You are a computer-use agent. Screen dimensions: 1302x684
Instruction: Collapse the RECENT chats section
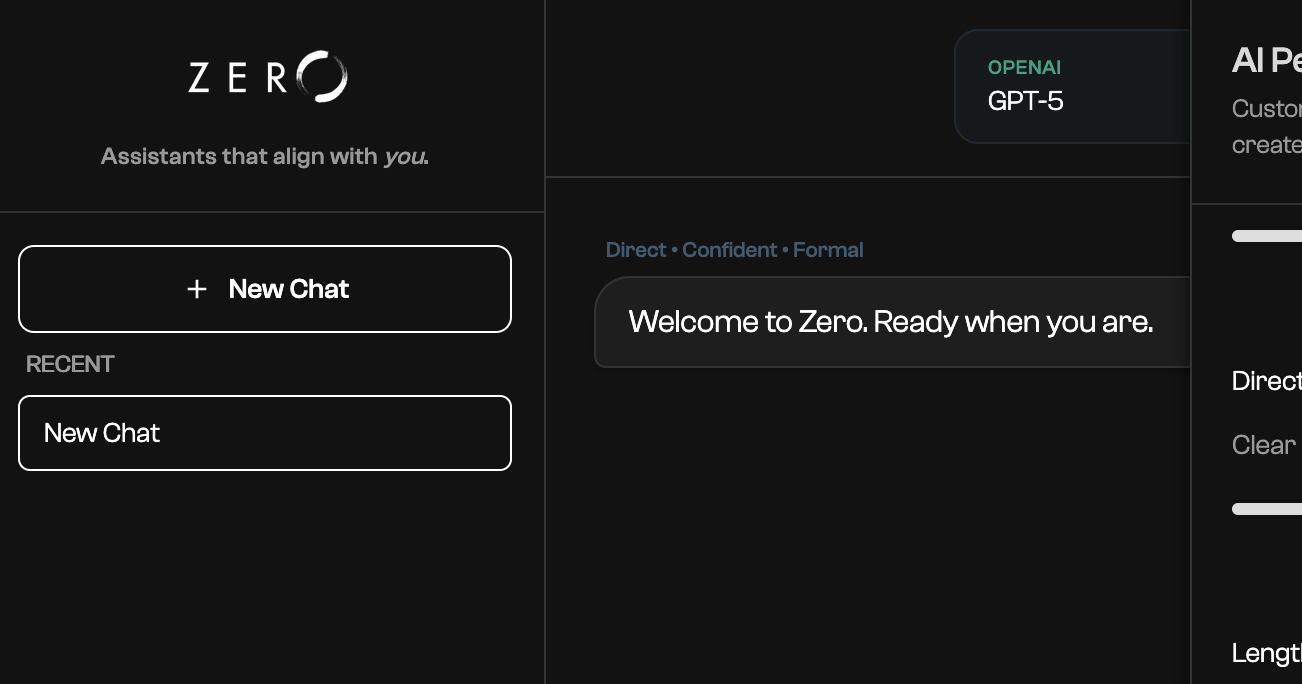coord(70,363)
